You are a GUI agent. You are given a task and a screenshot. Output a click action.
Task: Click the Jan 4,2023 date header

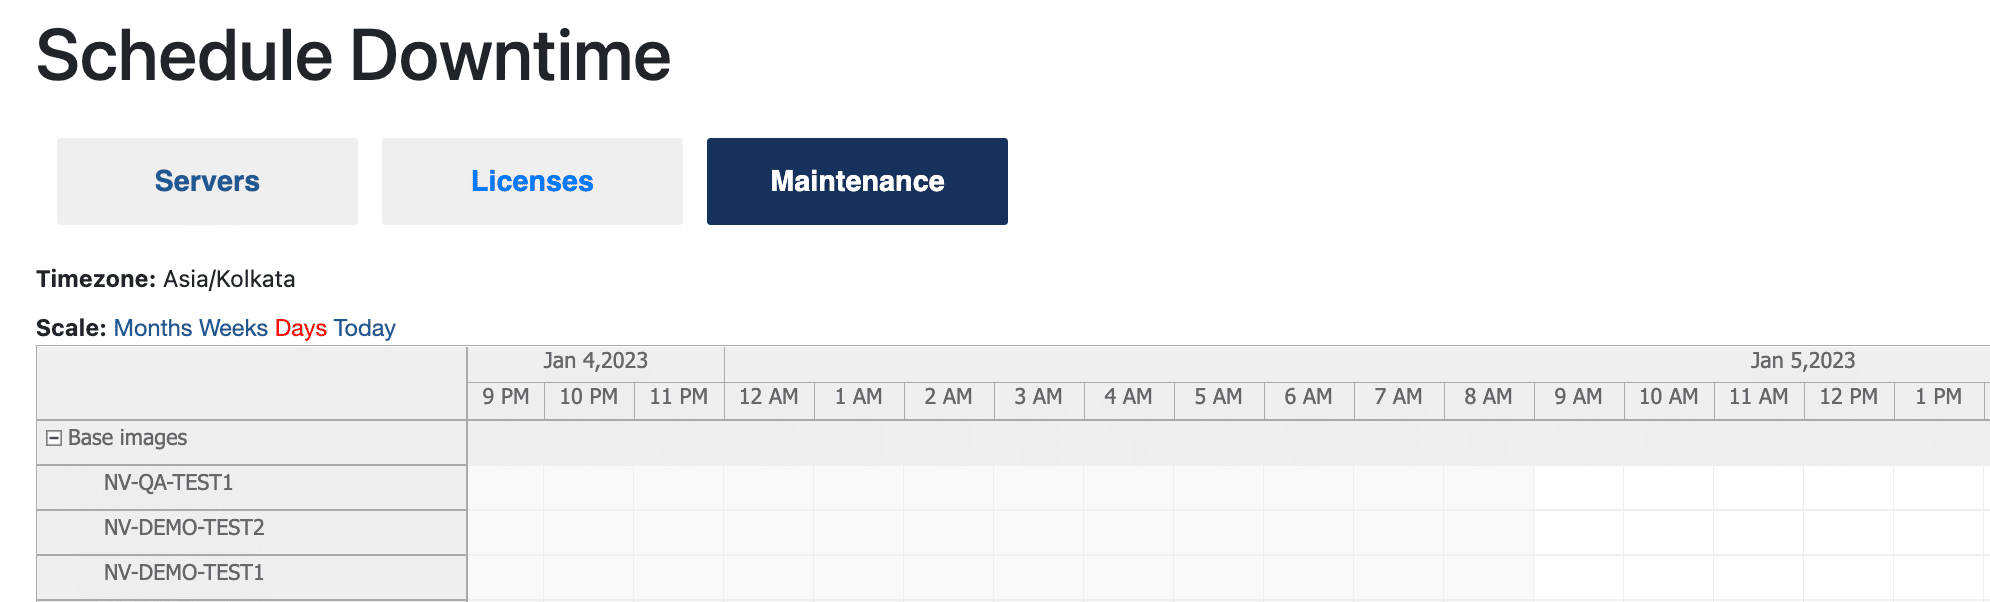[x=595, y=361]
